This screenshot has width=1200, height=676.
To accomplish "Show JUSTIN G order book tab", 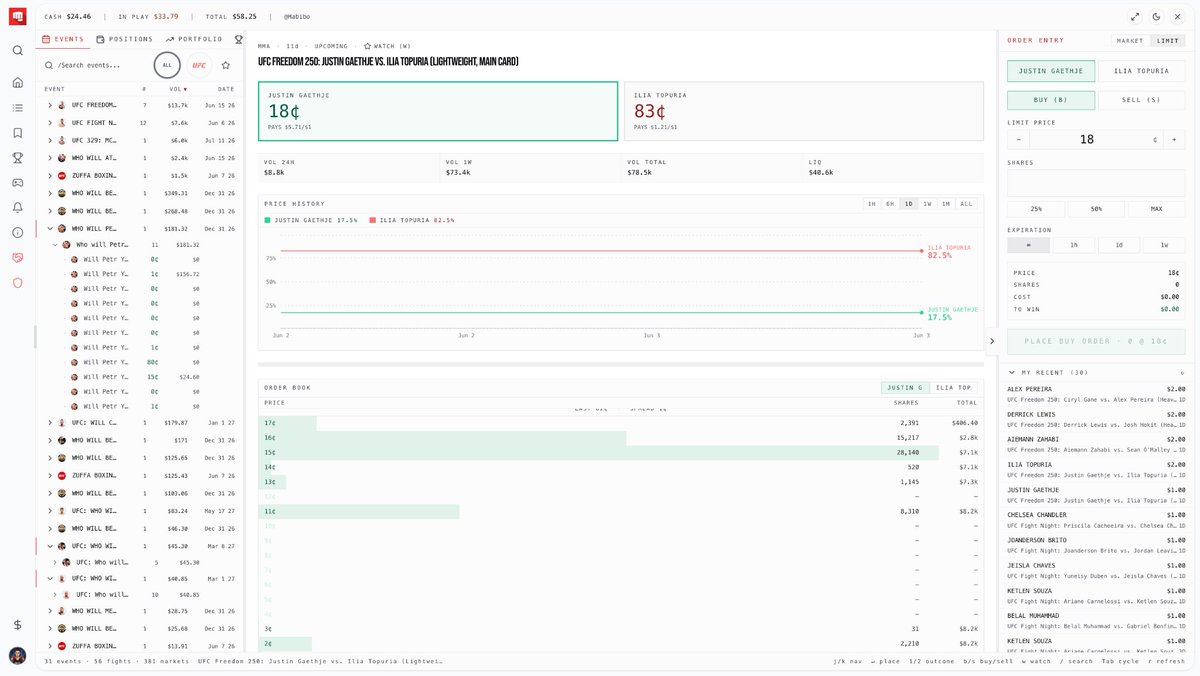I will (x=906, y=388).
